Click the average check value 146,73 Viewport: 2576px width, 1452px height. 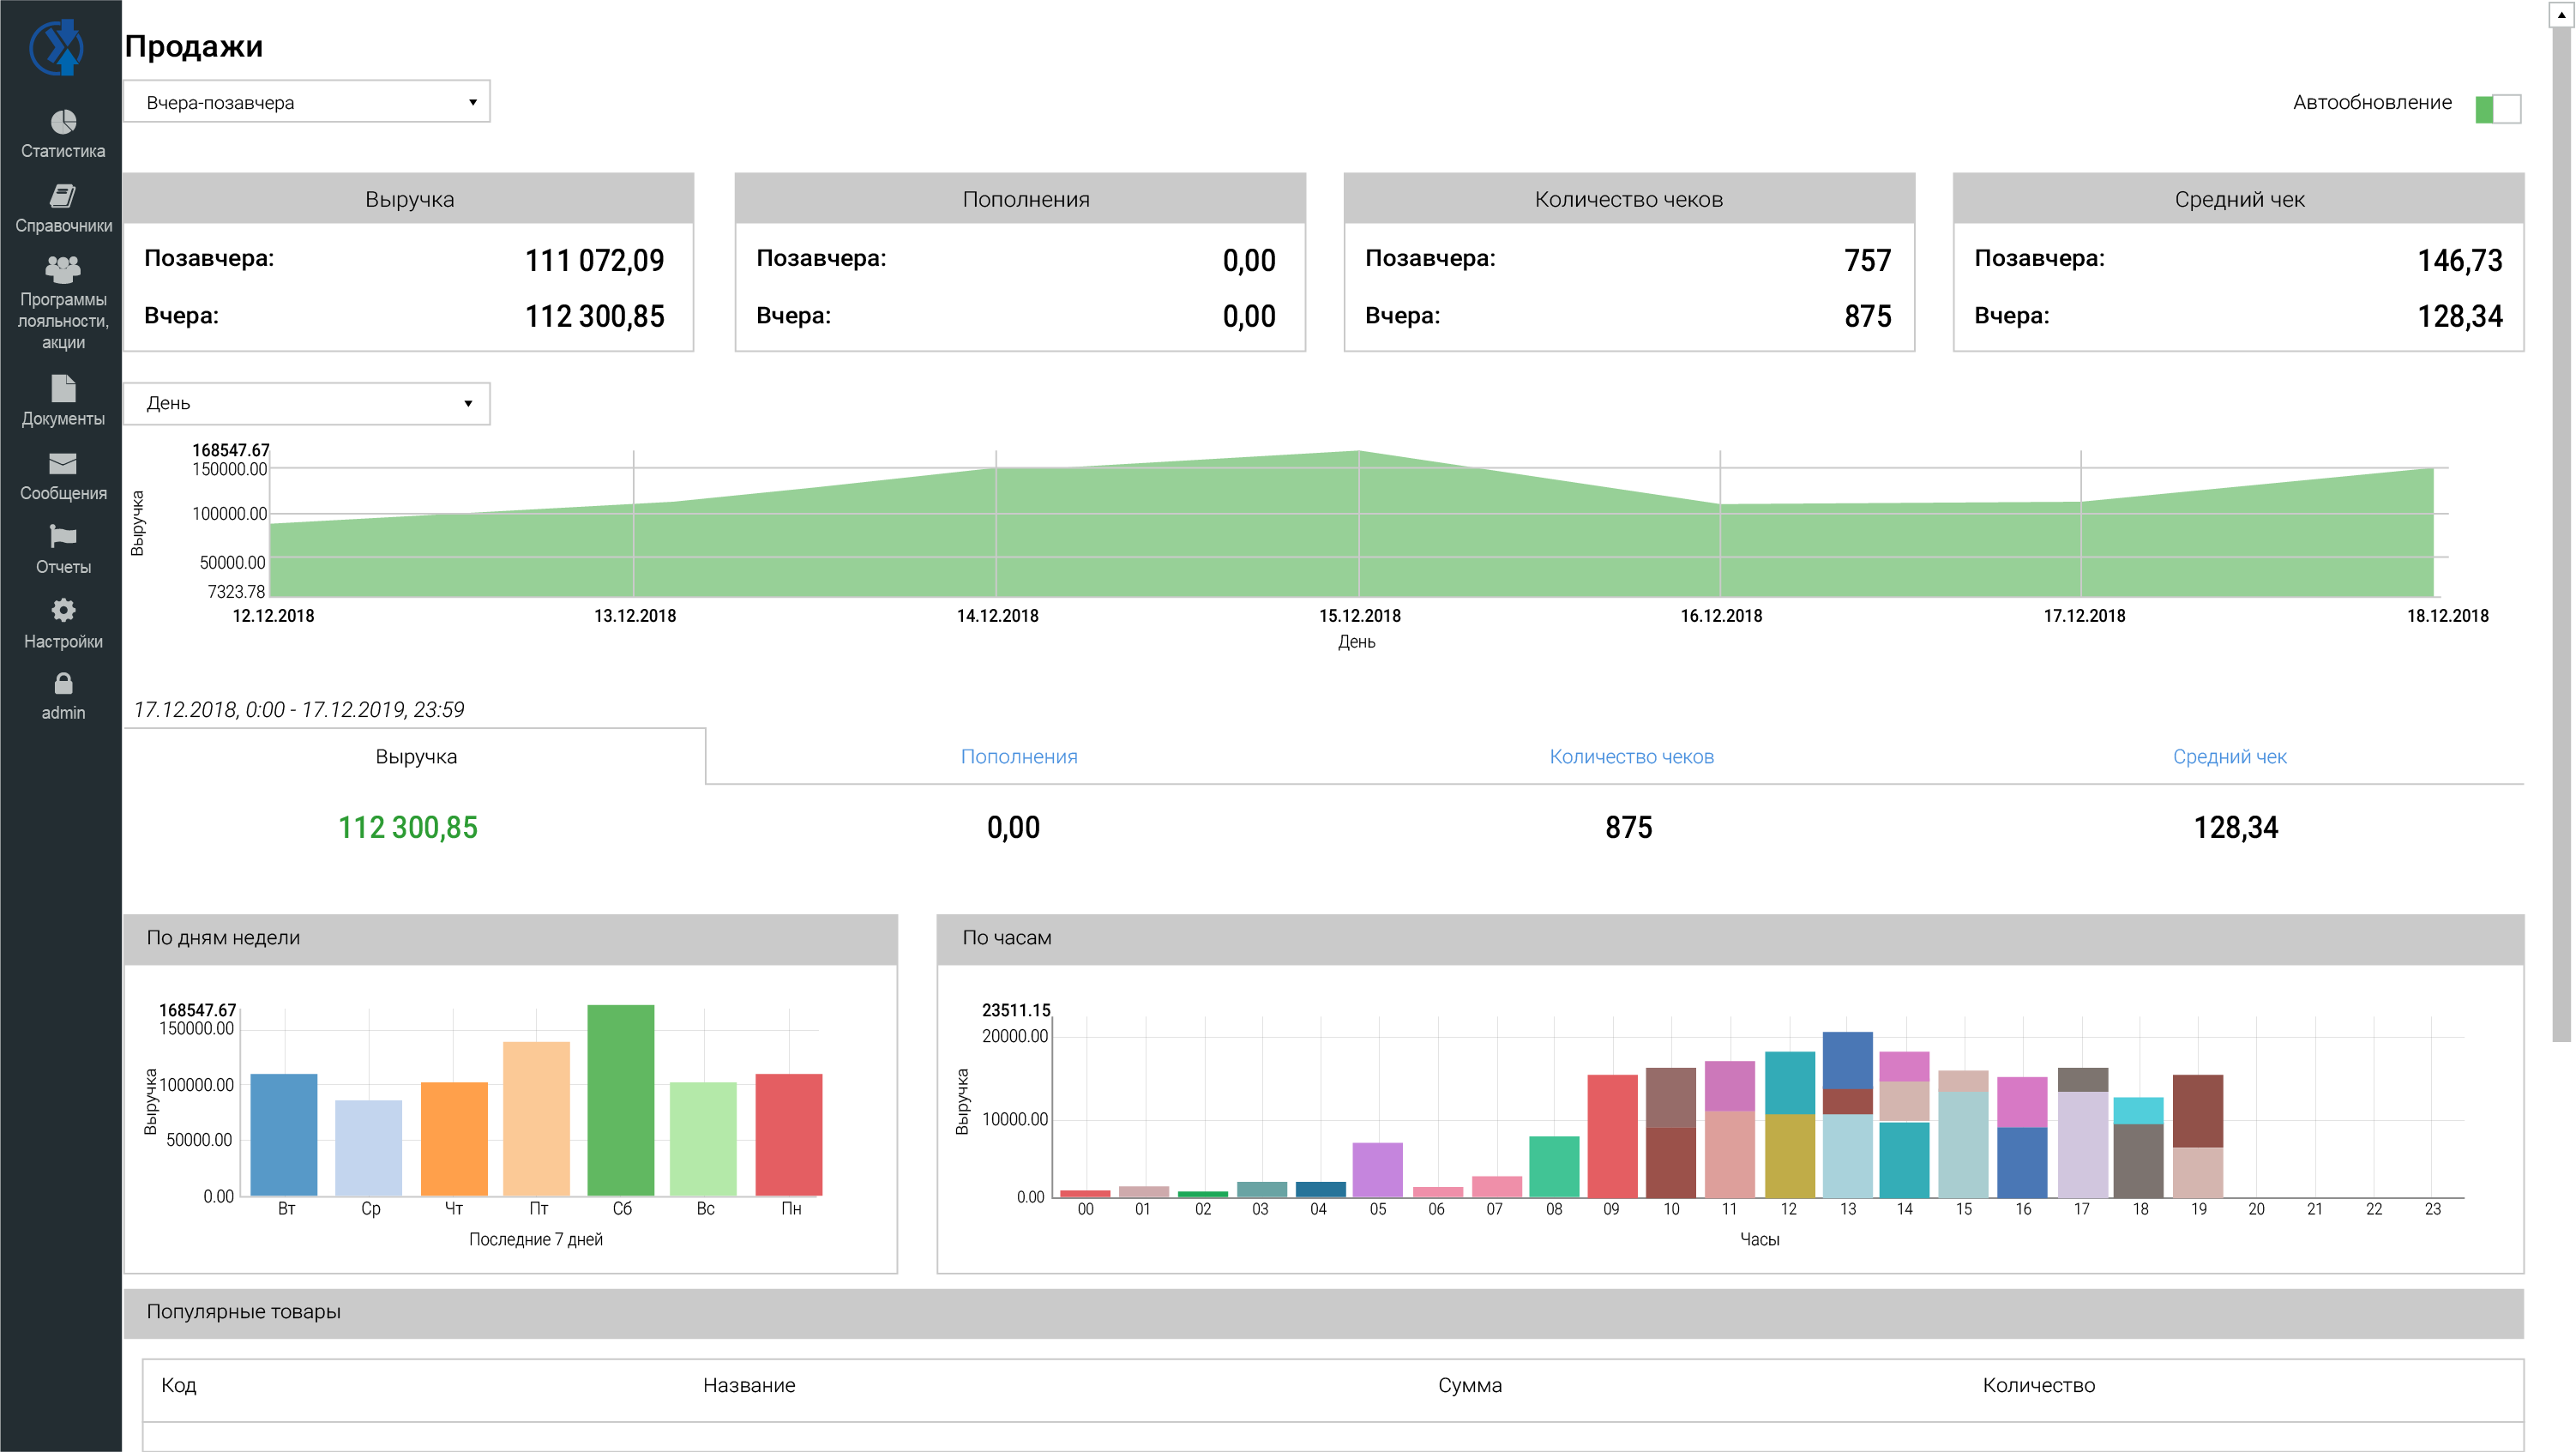[x=2460, y=261]
